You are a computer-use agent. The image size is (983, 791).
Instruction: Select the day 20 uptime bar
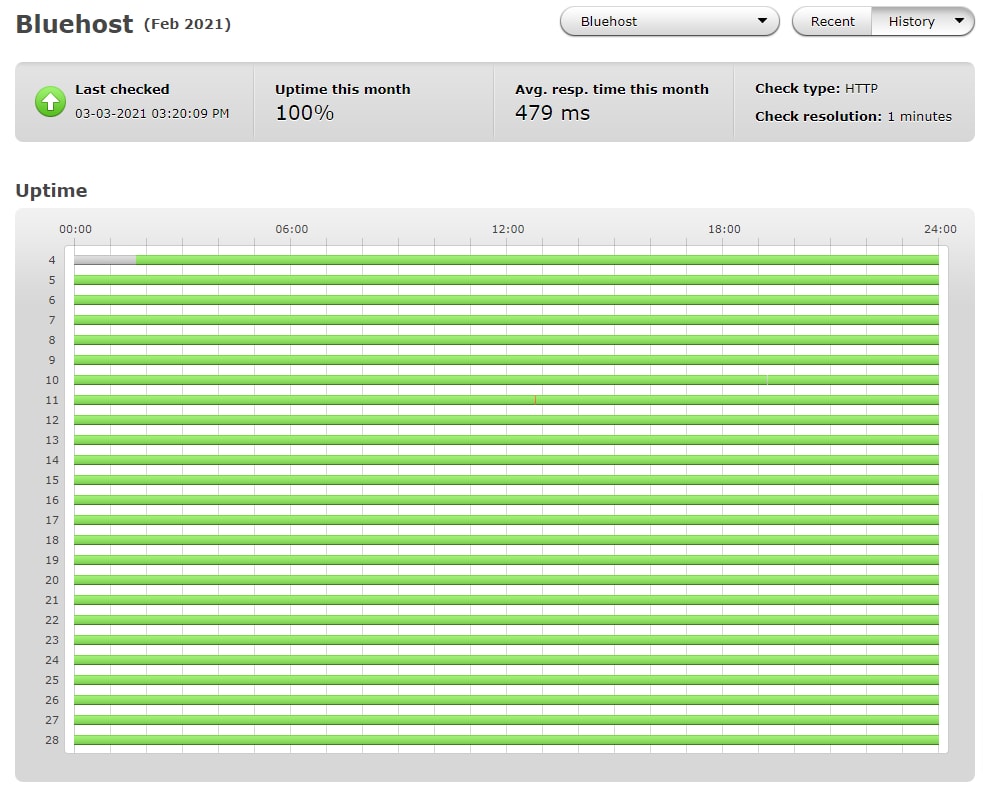(506, 580)
